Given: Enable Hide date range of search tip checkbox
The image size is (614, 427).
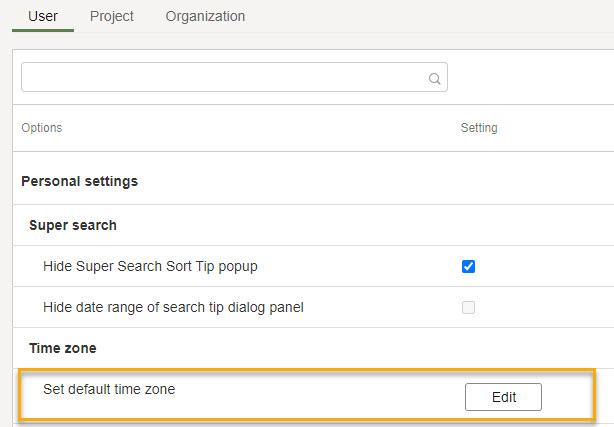Looking at the screenshot, I should (468, 308).
